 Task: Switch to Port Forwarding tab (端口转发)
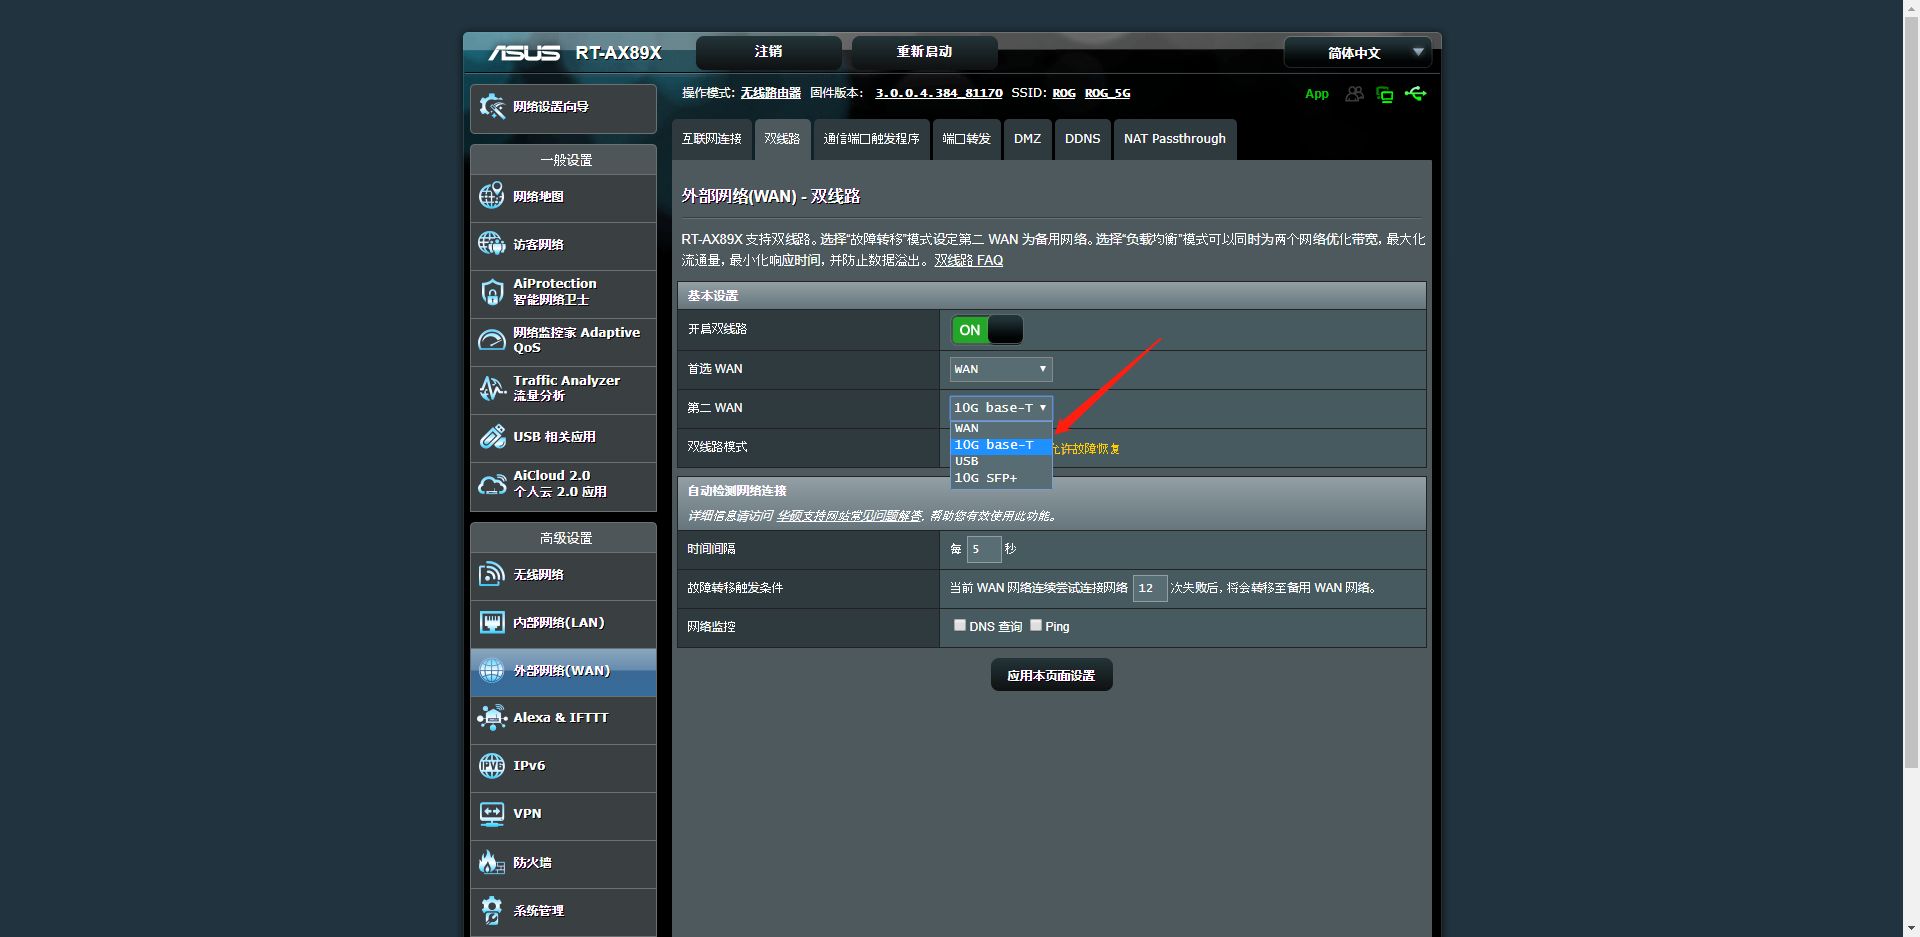(x=966, y=139)
